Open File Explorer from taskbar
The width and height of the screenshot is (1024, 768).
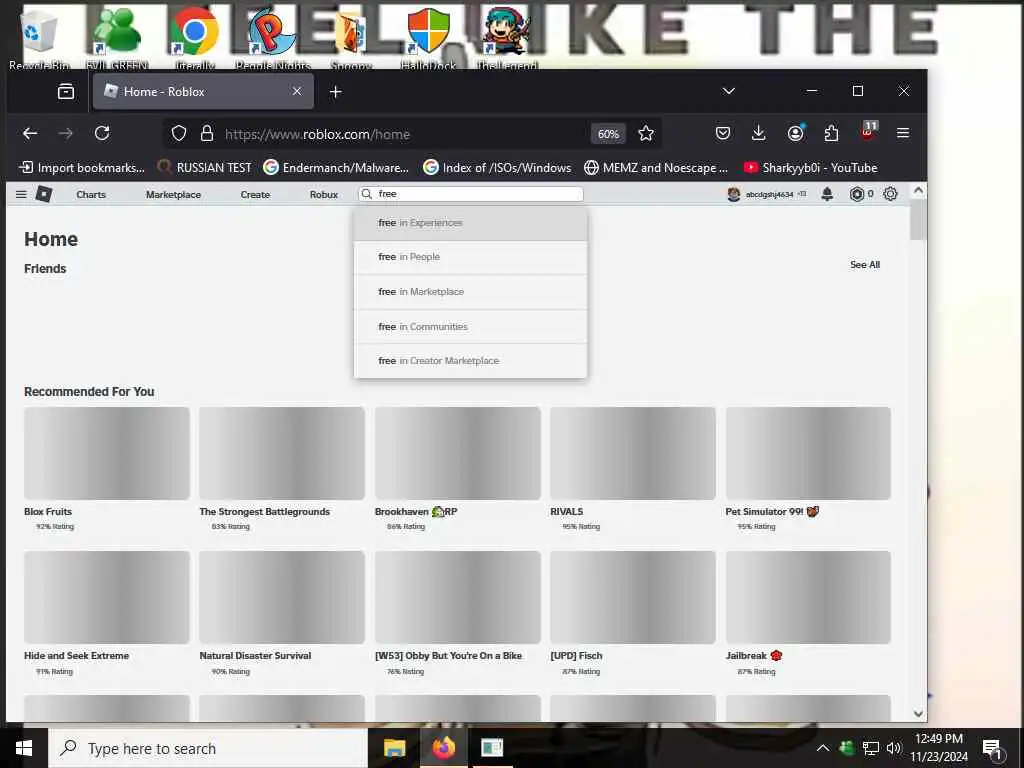[394, 748]
